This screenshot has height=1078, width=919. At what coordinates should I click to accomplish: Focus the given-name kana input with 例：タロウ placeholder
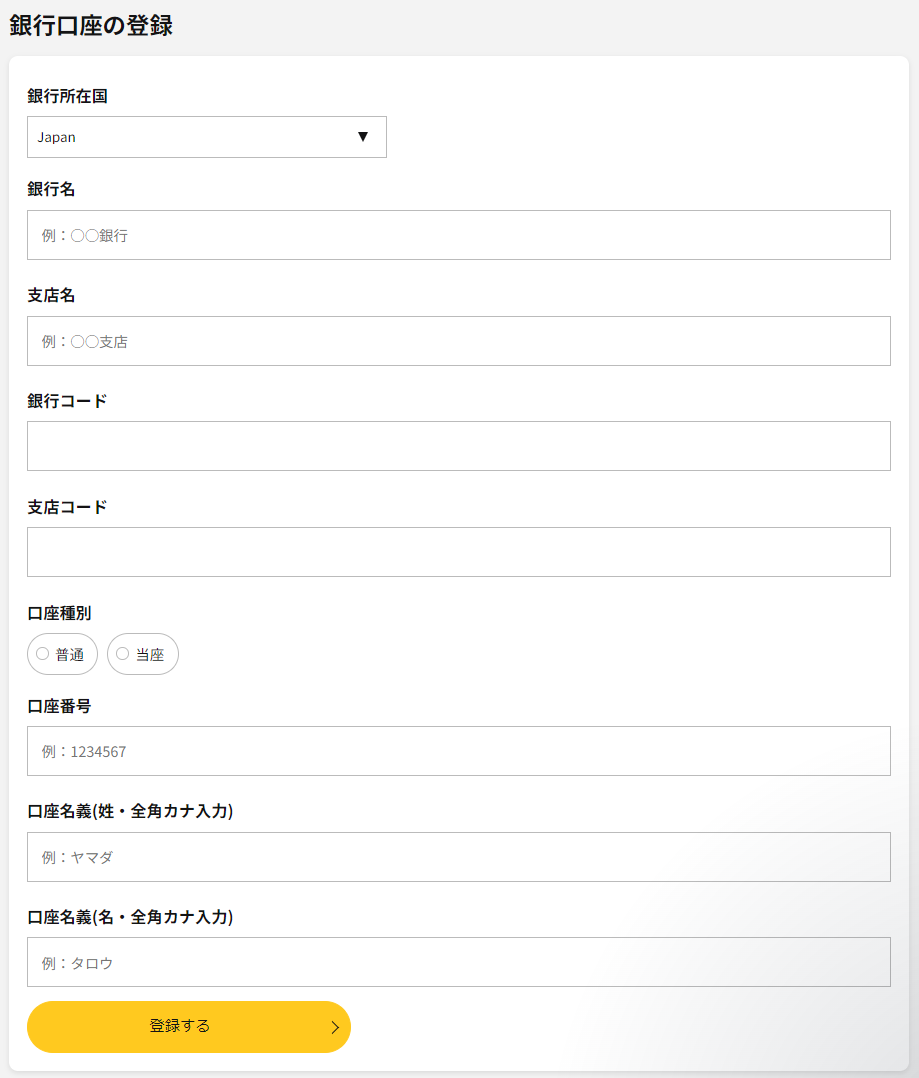coord(458,962)
